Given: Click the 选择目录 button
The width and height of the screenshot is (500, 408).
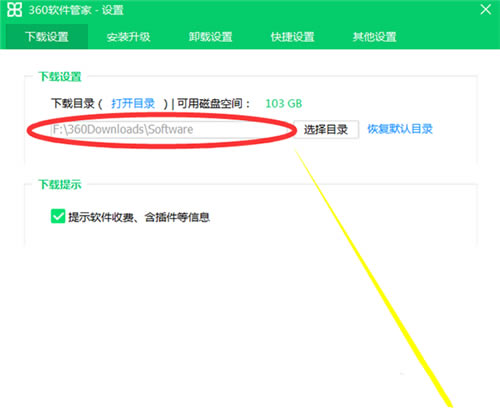Looking at the screenshot, I should [326, 129].
